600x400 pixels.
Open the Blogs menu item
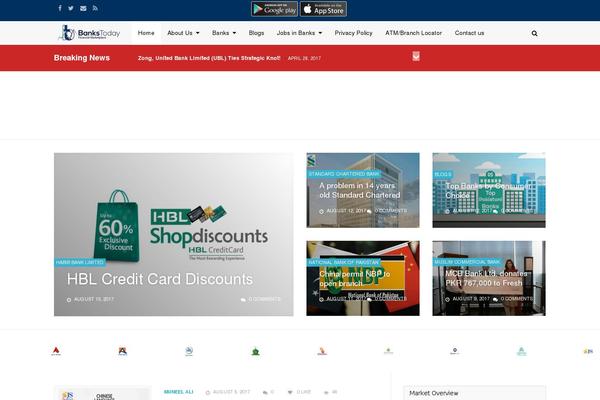256,33
